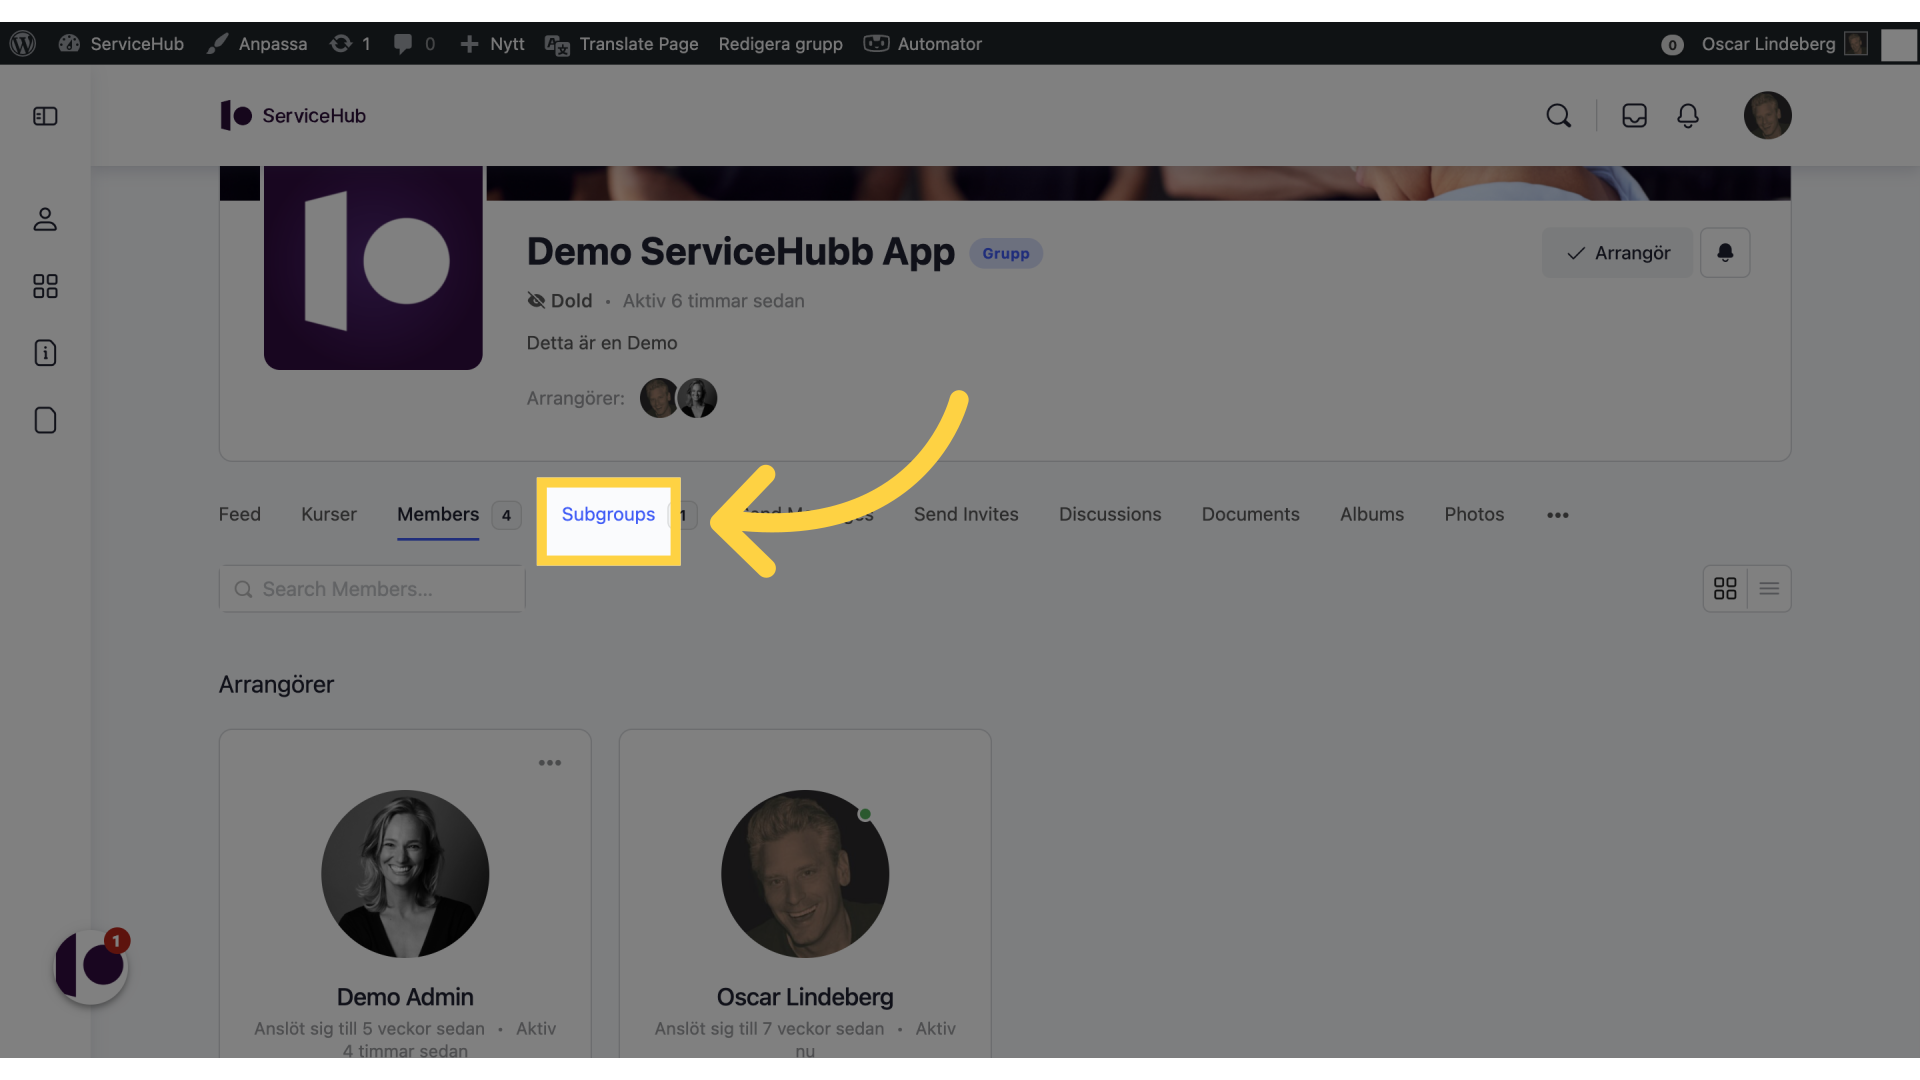Click the notifications bell icon
Viewport: 1920px width, 1080px height.
click(1688, 116)
